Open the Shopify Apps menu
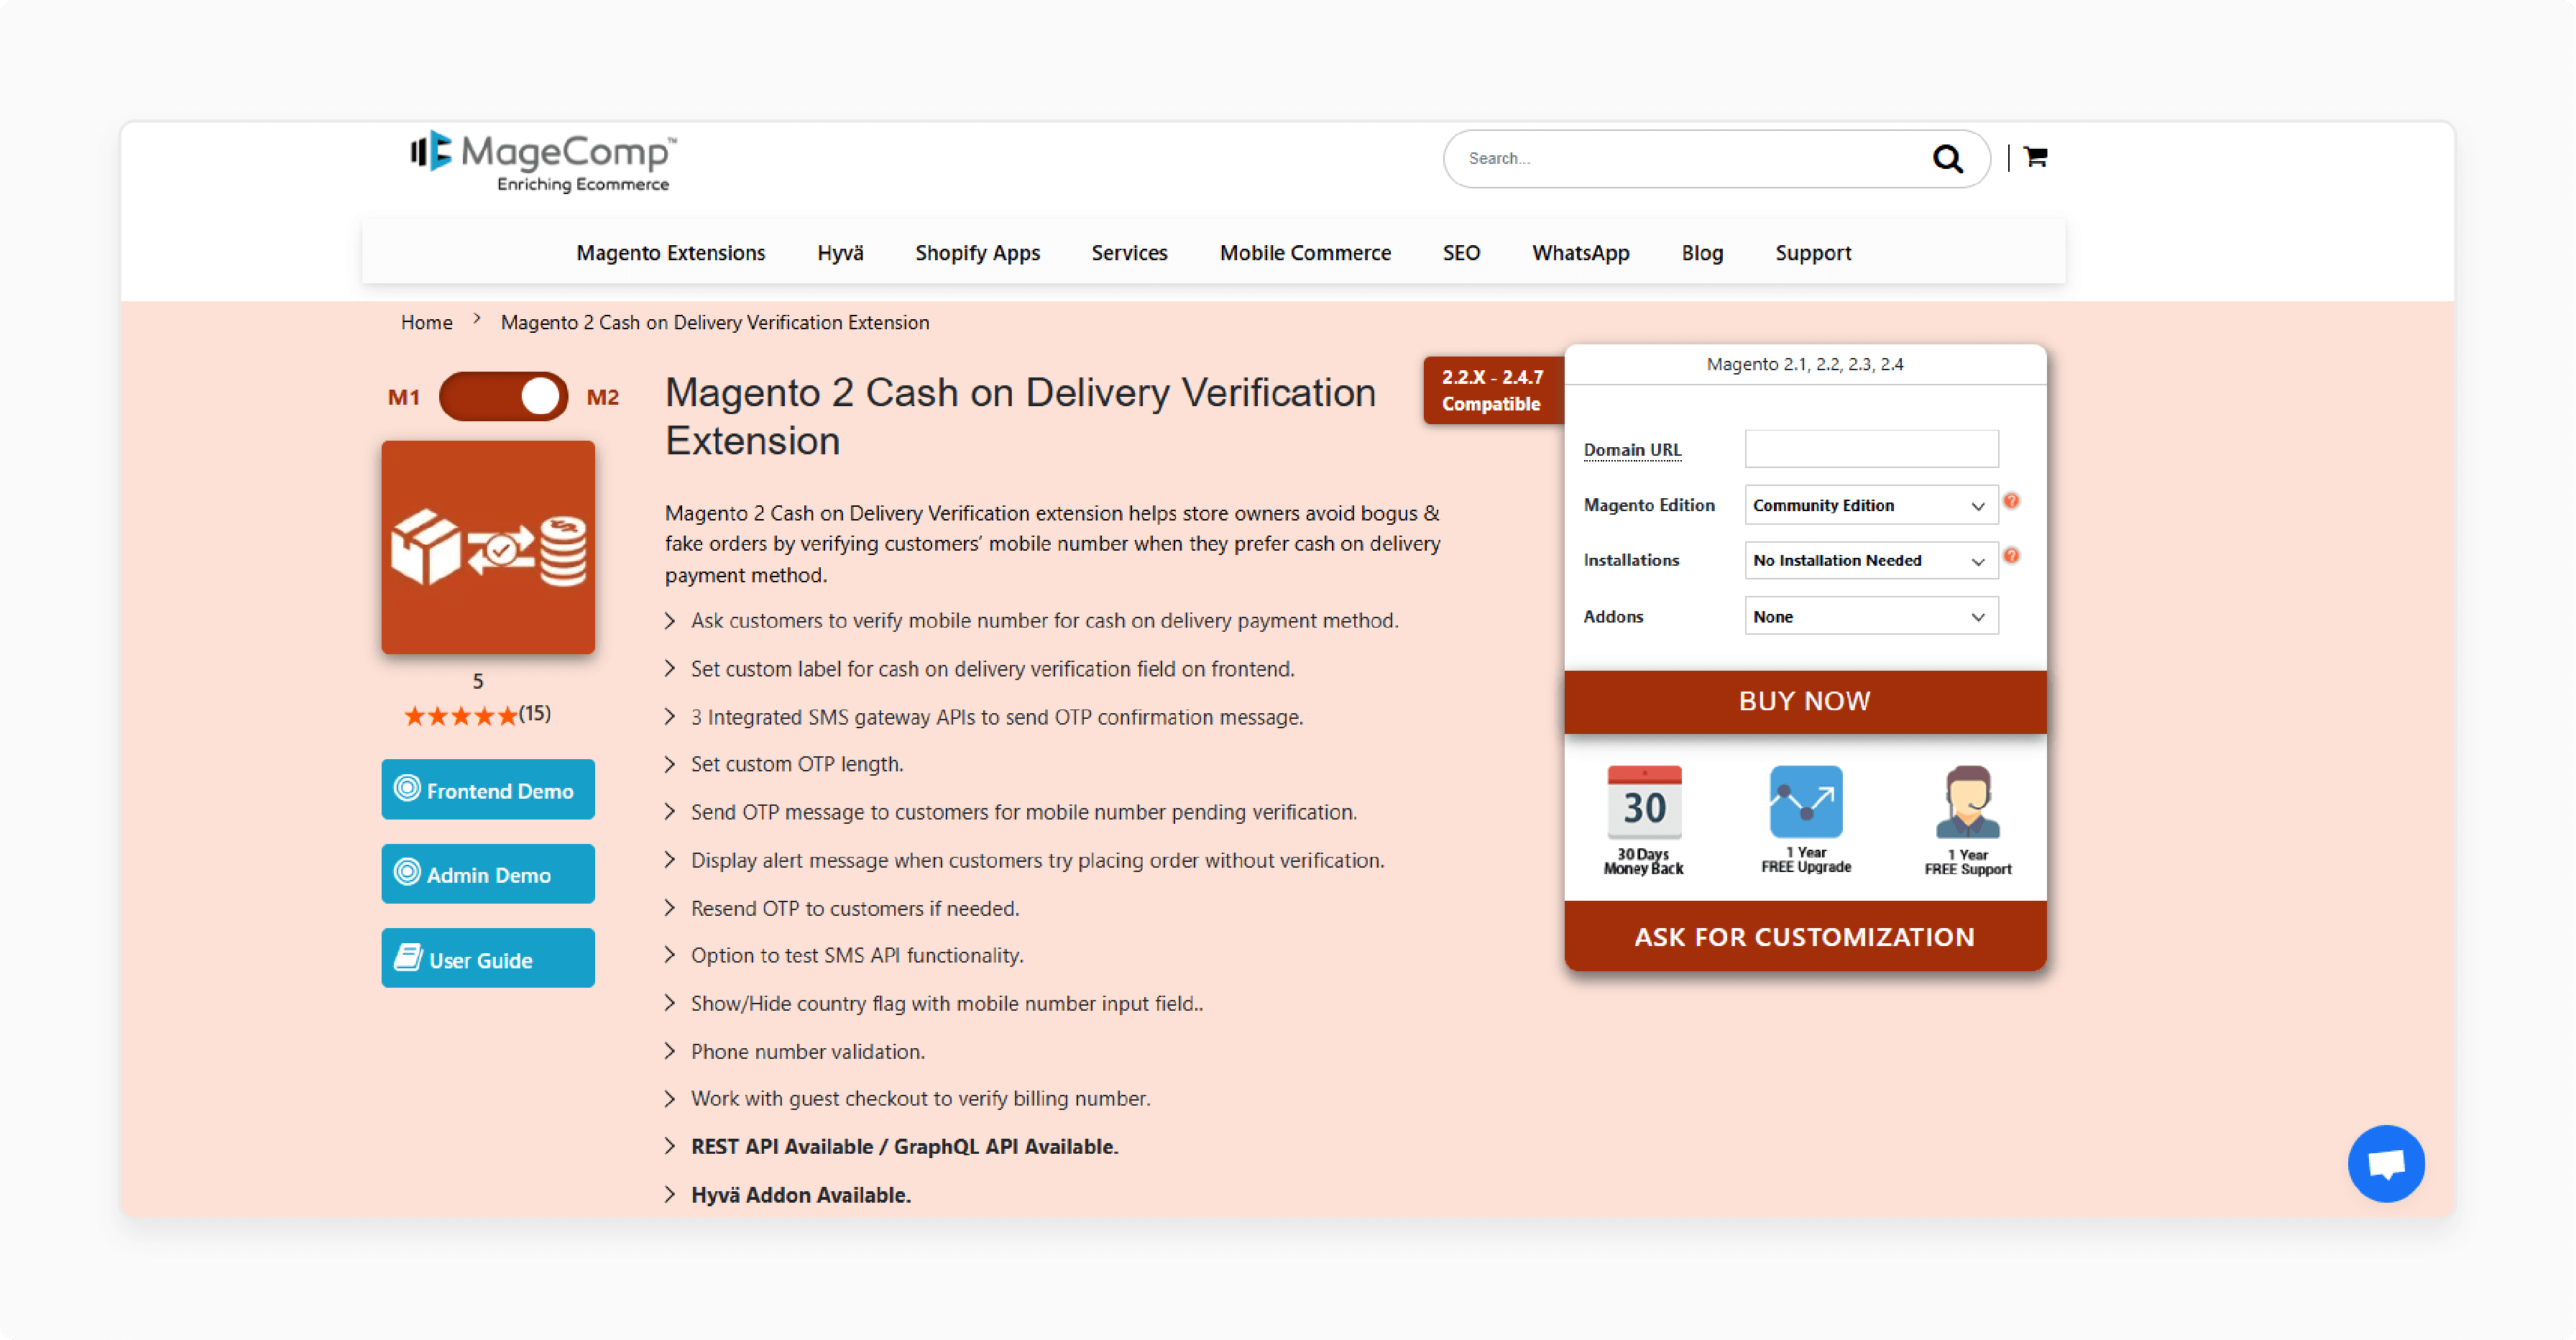This screenshot has height=1340, width=2576. coord(977,253)
